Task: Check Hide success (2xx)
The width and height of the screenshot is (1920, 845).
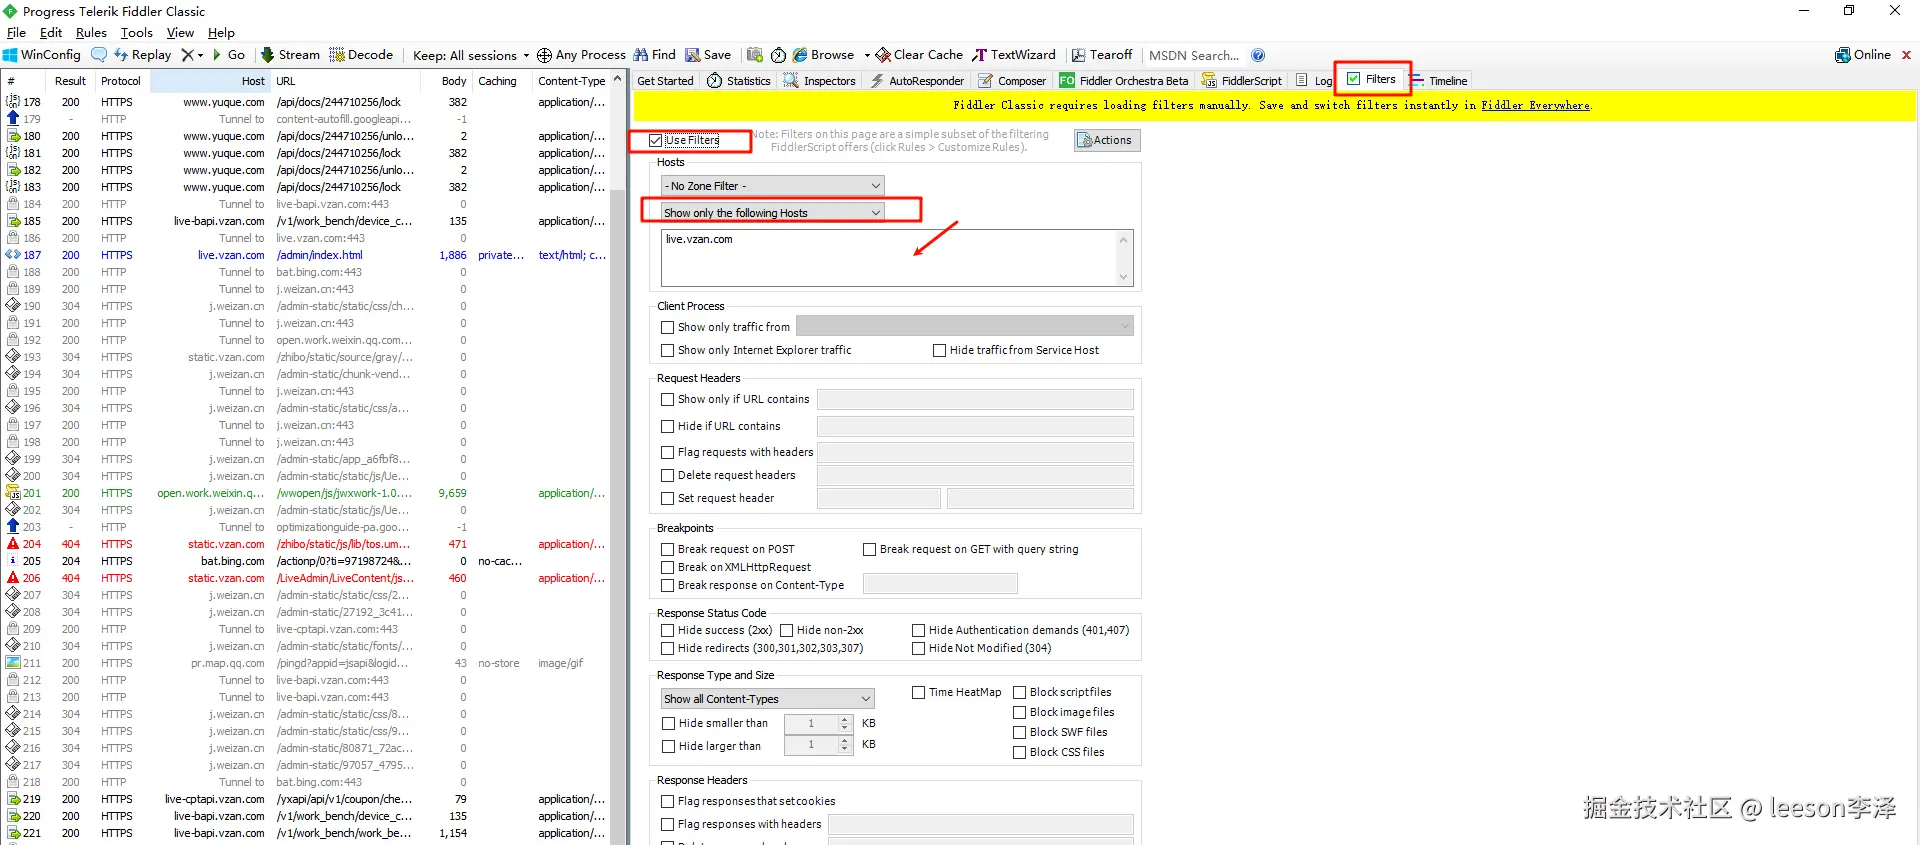Action: (667, 631)
